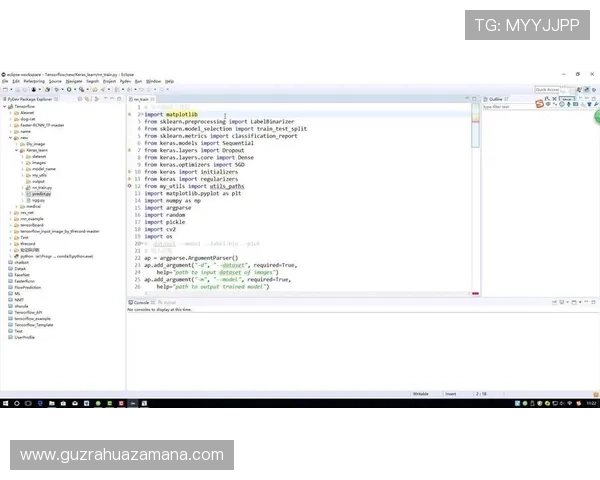This screenshot has width=600, height=480.
Task: Open the DataA project
Action: [20, 269]
